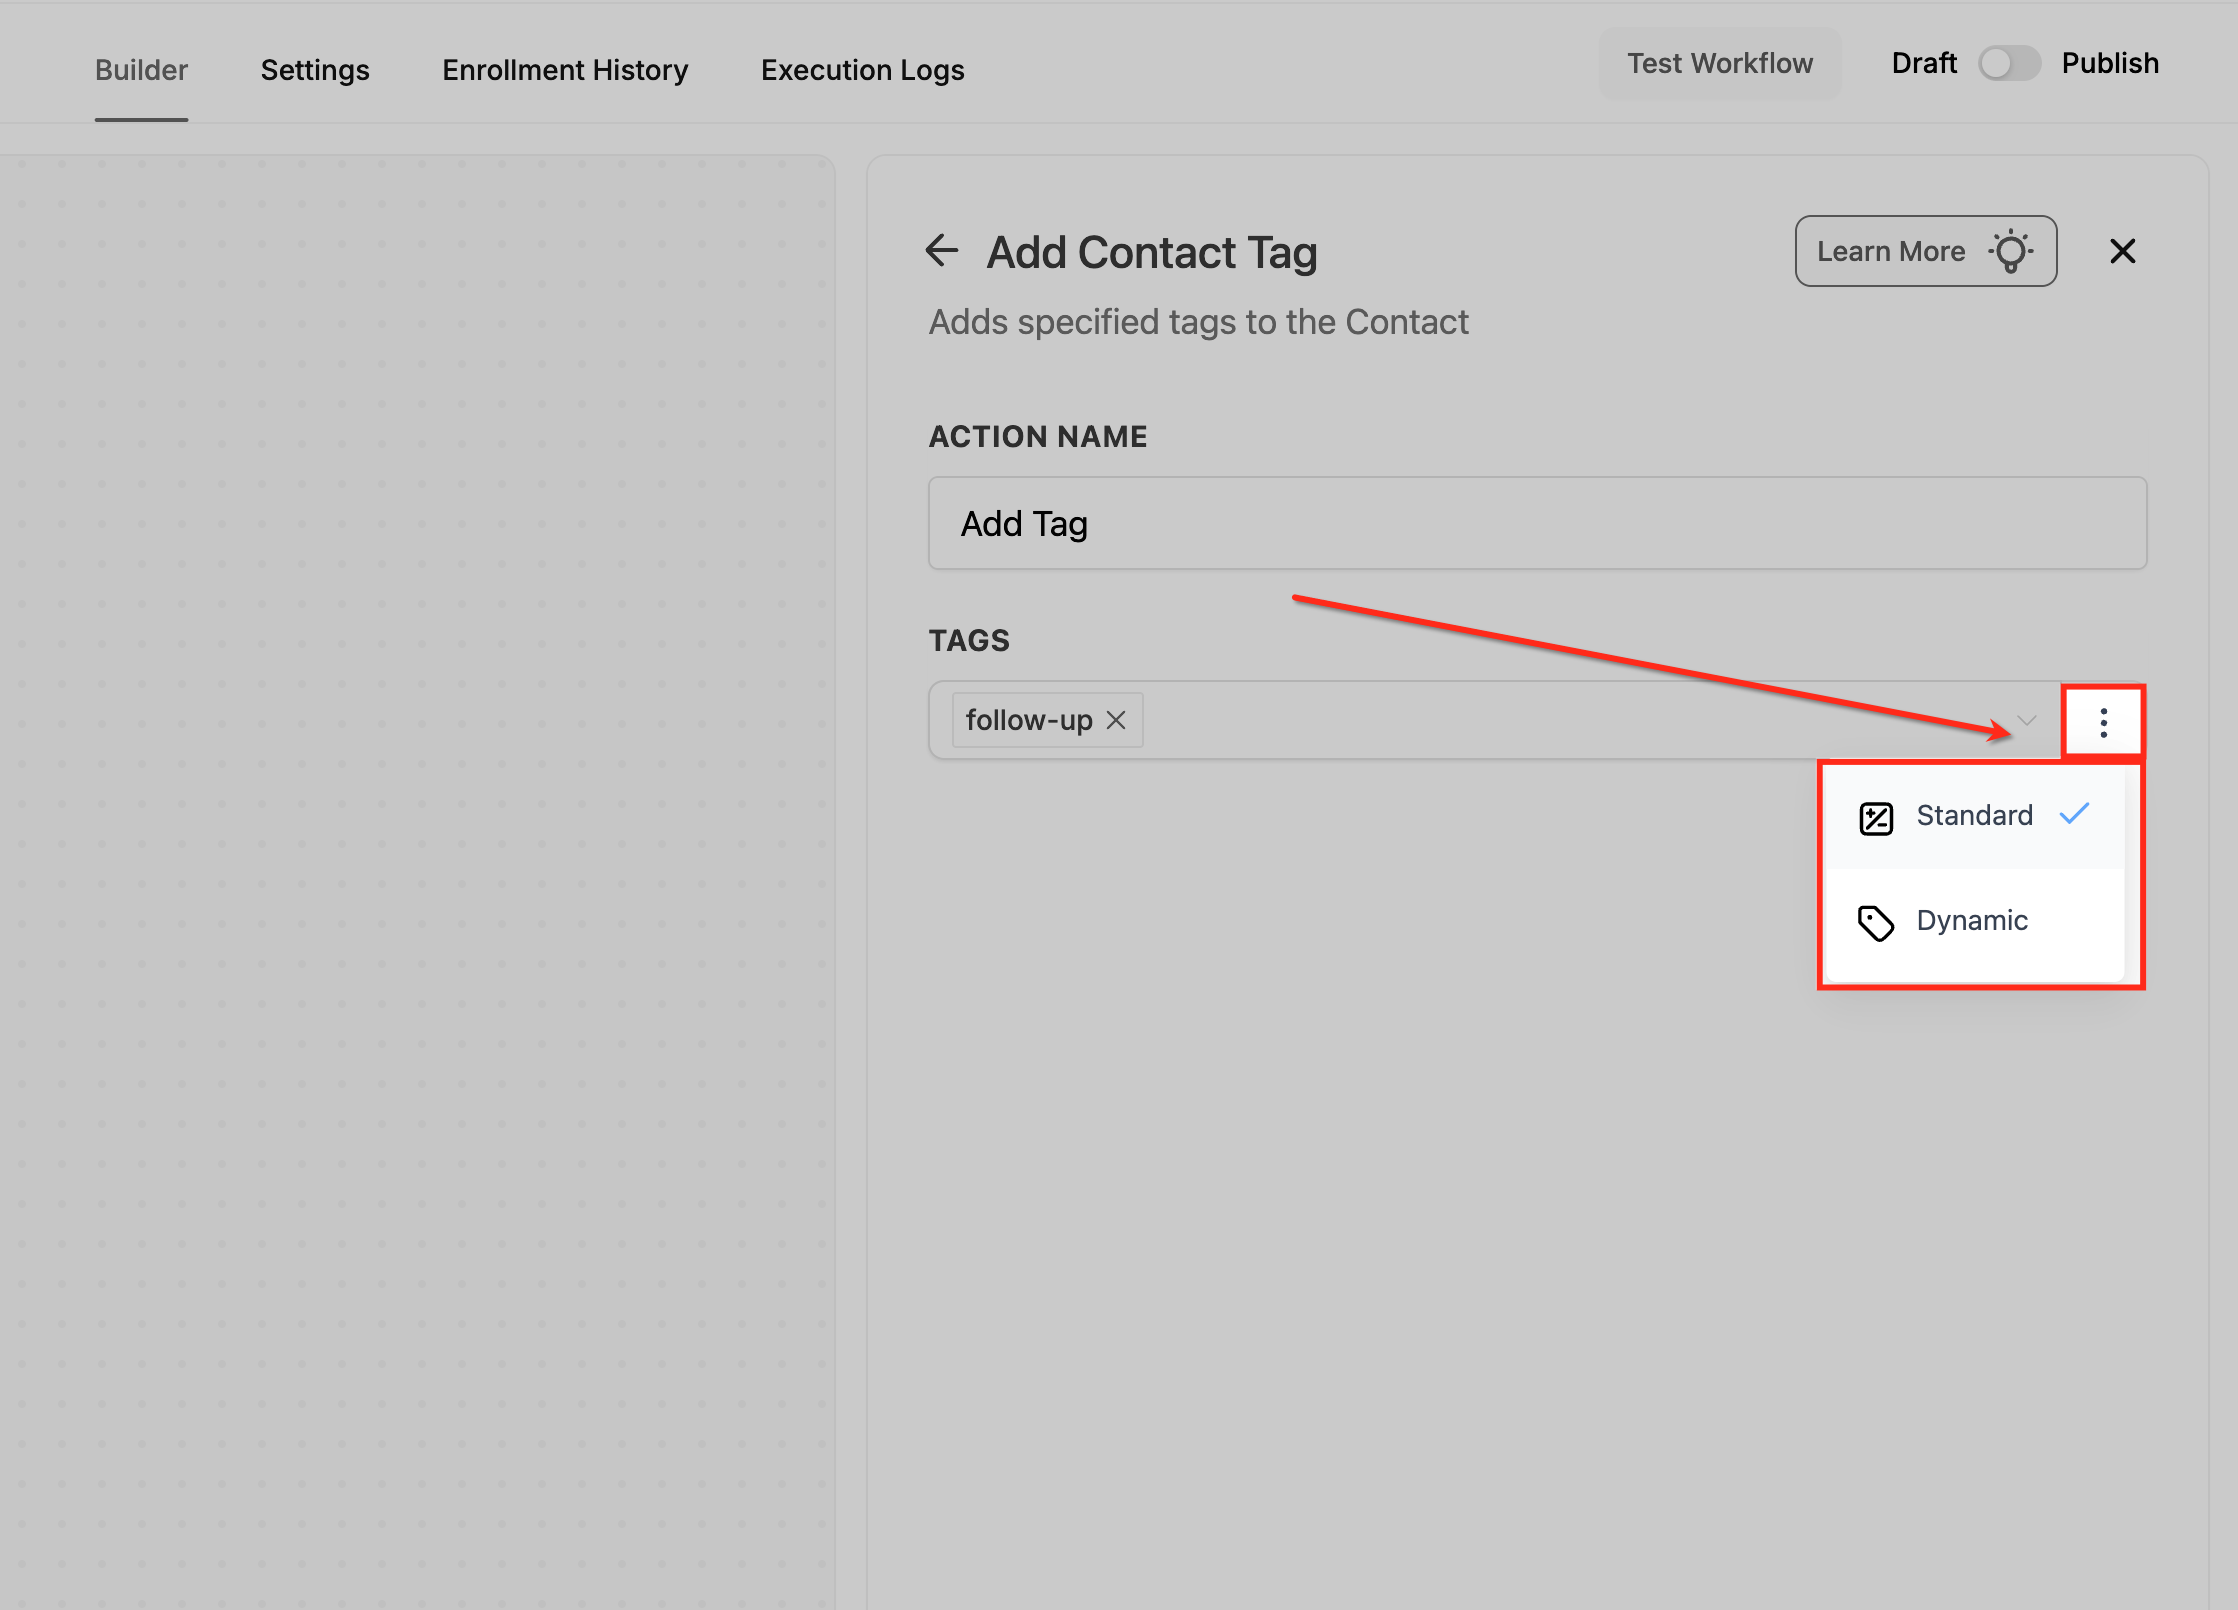Click the blue checkmark next to Standard

(x=2075, y=814)
